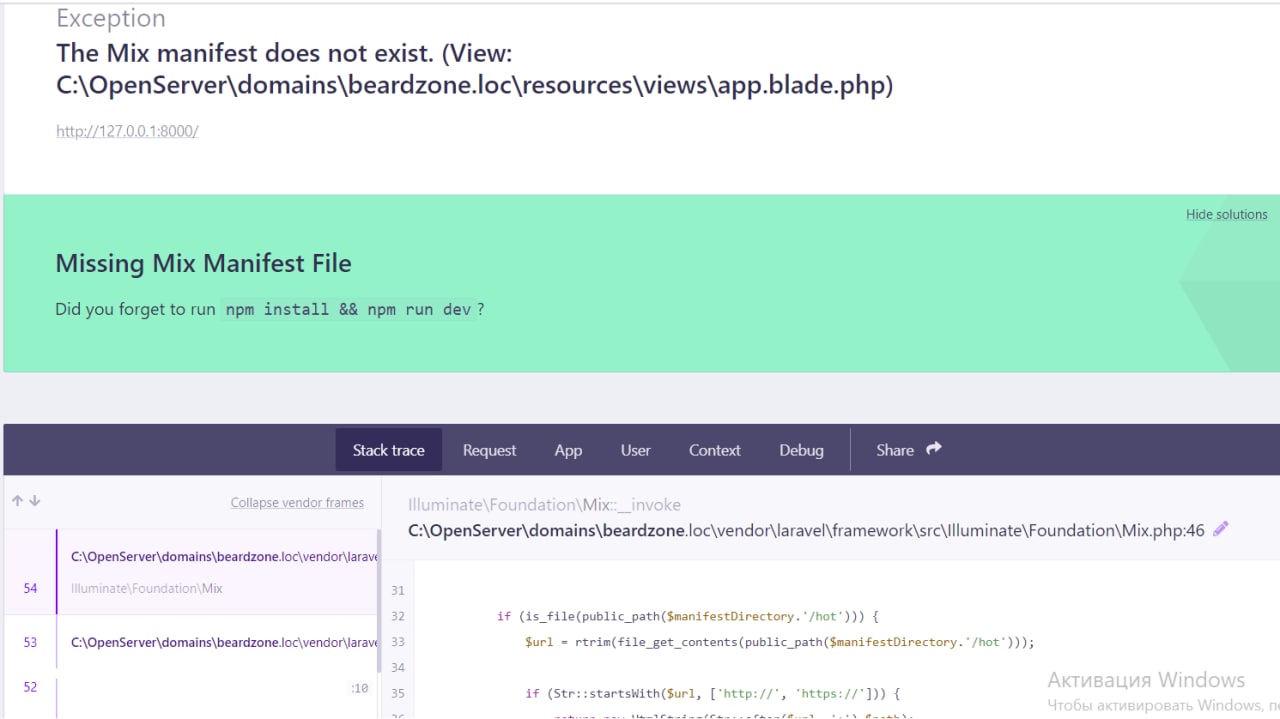Toggle Collapse vendor frames
Viewport: 1280px width, 719px height.
[297, 503]
